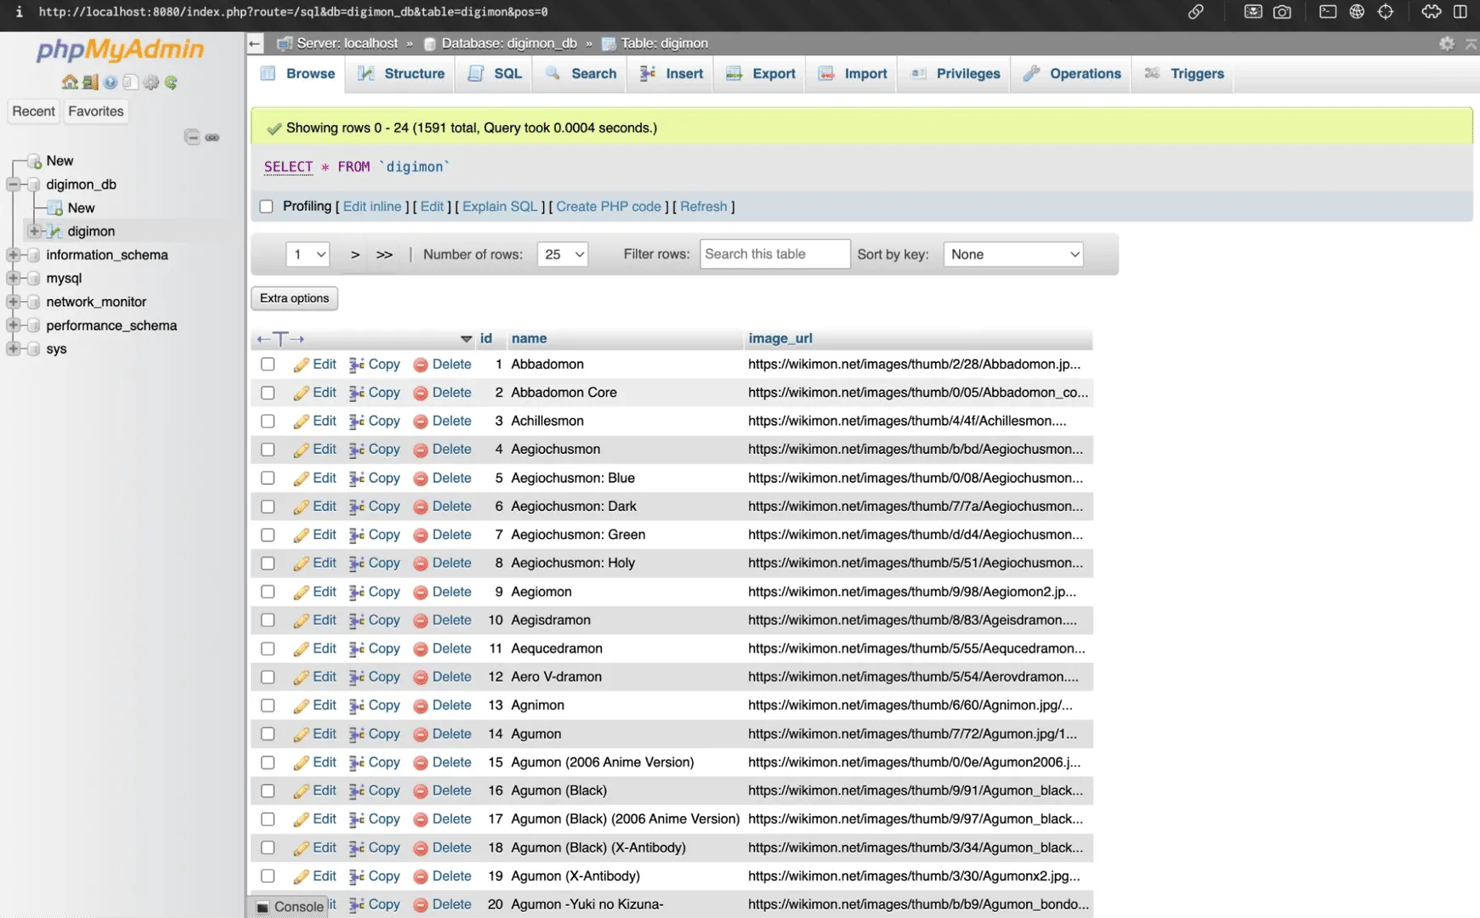
Task: Check the Aero V-dramon row checkbox
Action: point(268,678)
